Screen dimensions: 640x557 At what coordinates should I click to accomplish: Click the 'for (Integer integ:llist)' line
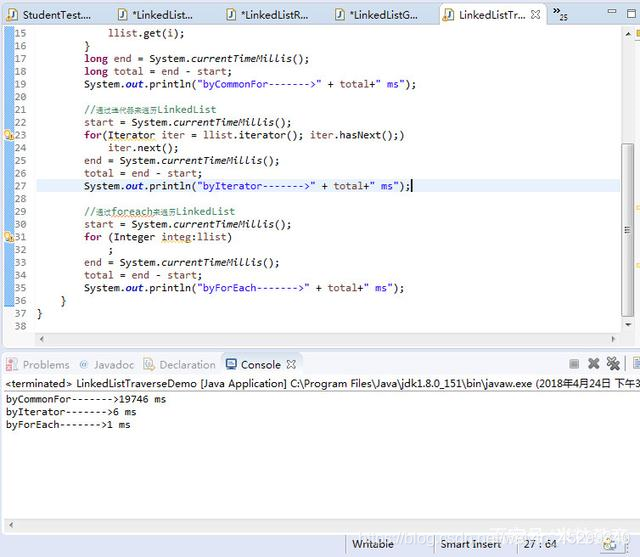(x=158, y=237)
